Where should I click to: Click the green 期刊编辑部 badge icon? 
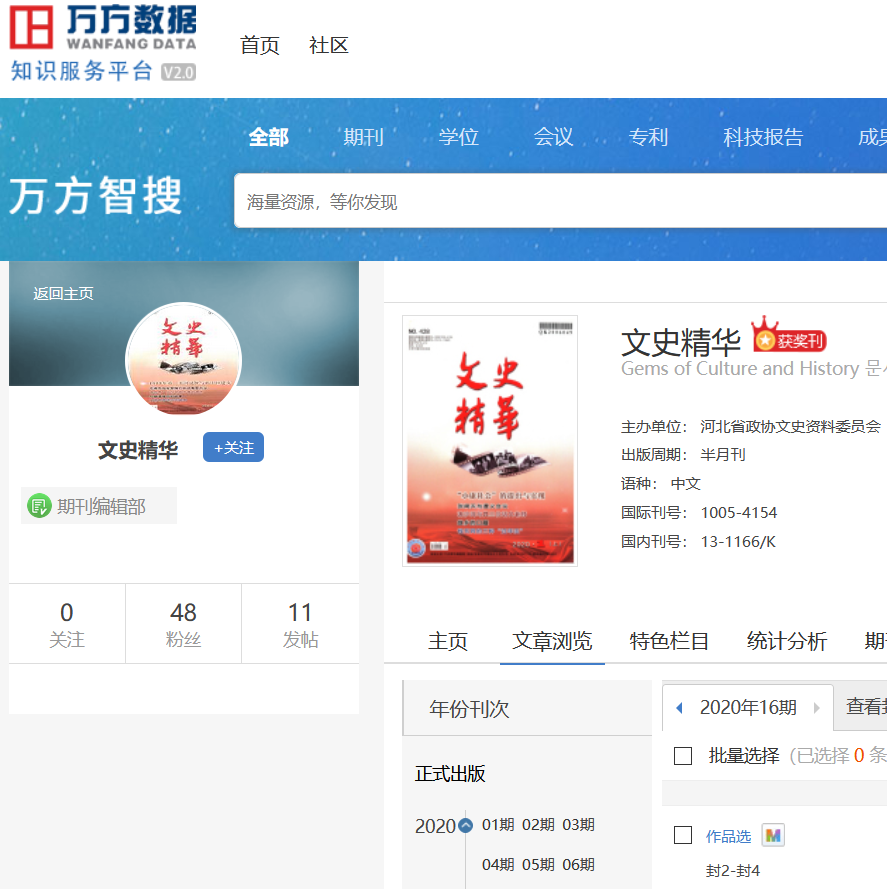click(x=39, y=506)
